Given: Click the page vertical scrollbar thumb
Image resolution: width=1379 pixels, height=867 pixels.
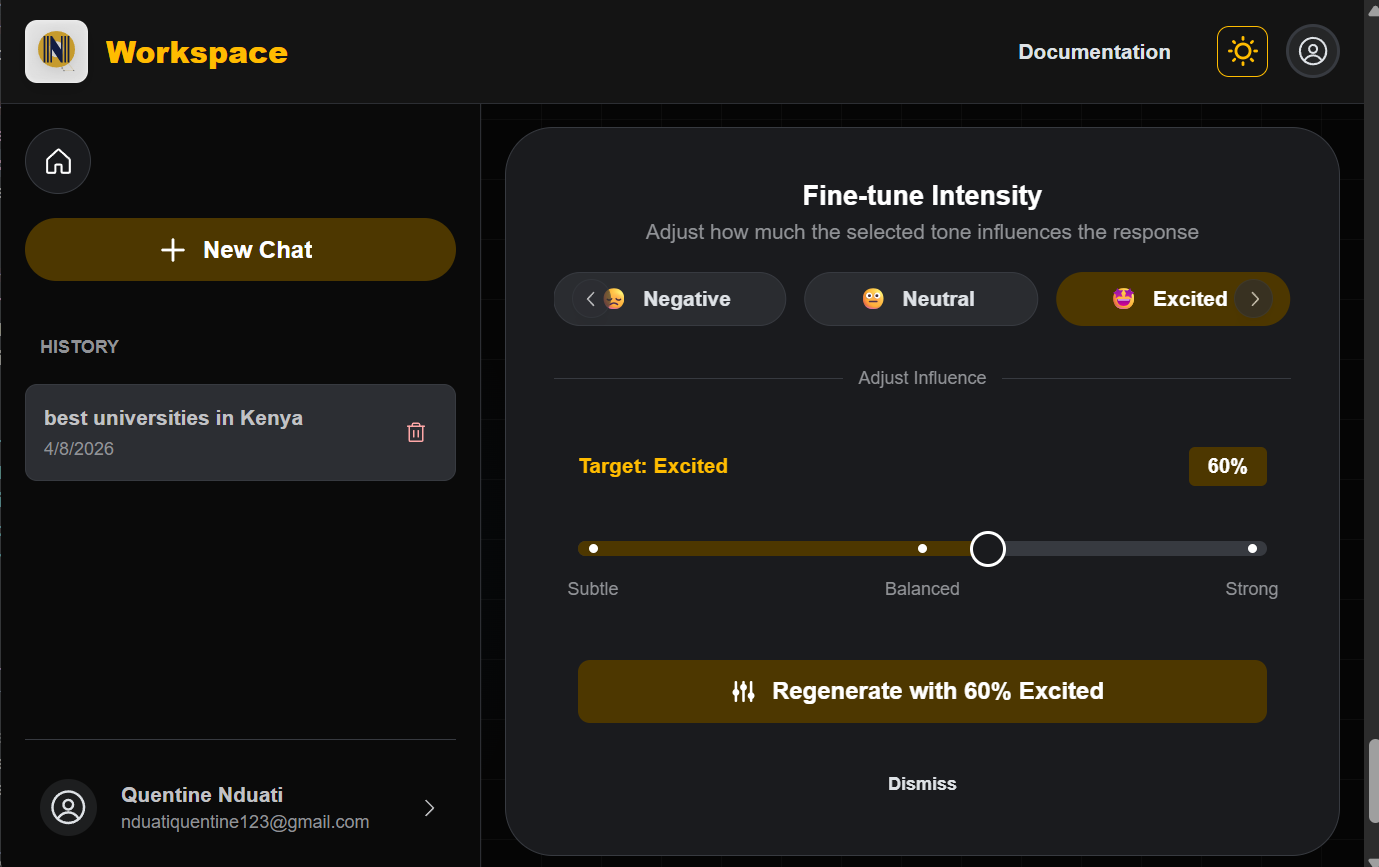Looking at the screenshot, I should click(1371, 780).
